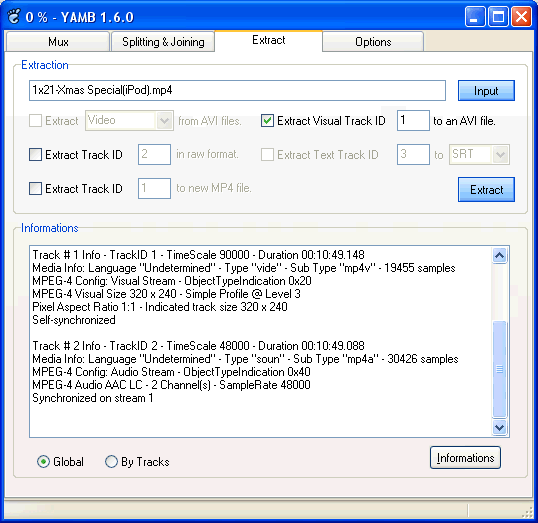Click the window corner grip in the status bar
This screenshot has height=523, width=538.
[x=527, y=512]
